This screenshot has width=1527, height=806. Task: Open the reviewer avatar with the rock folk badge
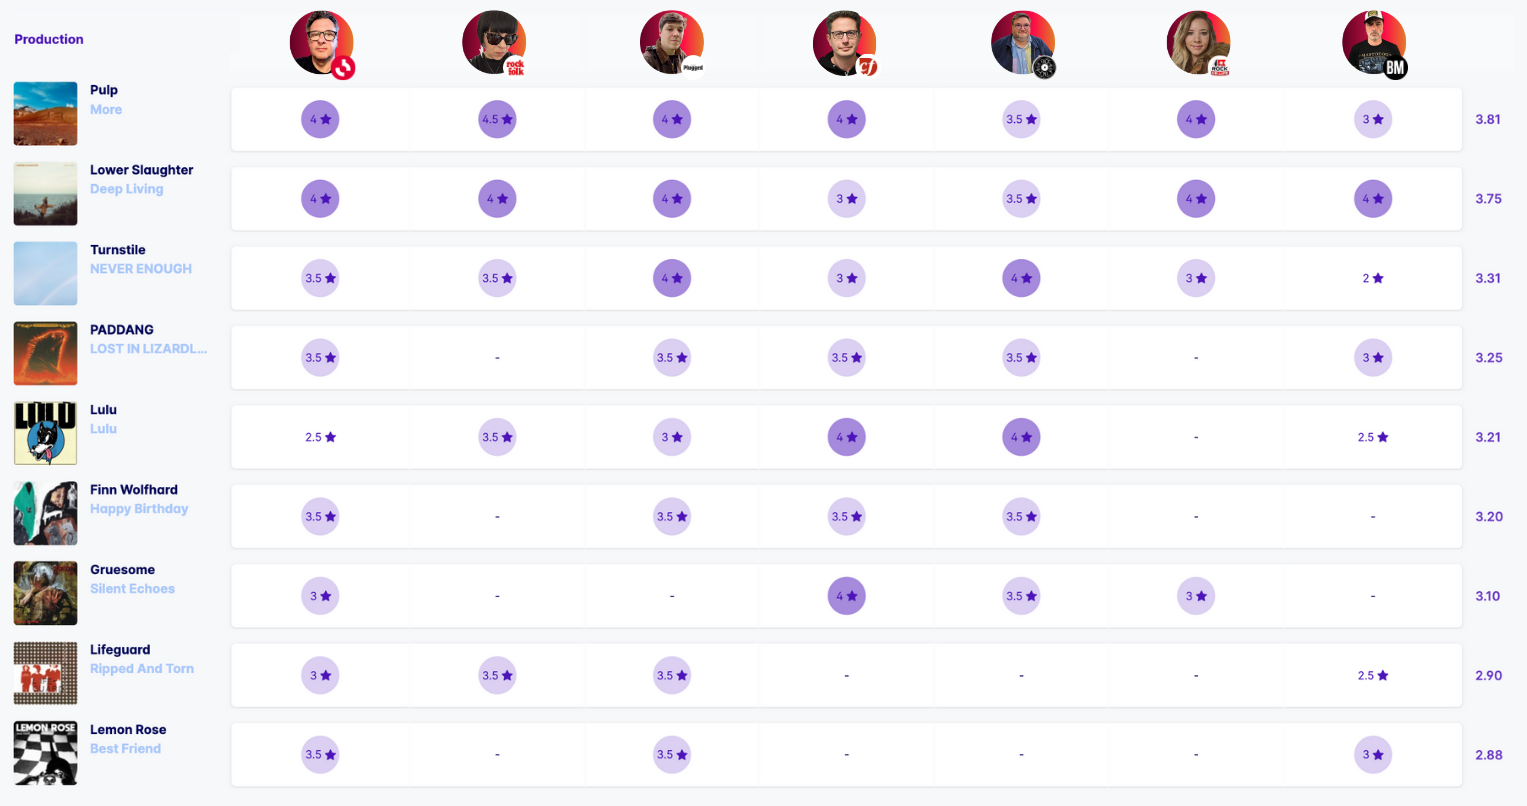[494, 43]
